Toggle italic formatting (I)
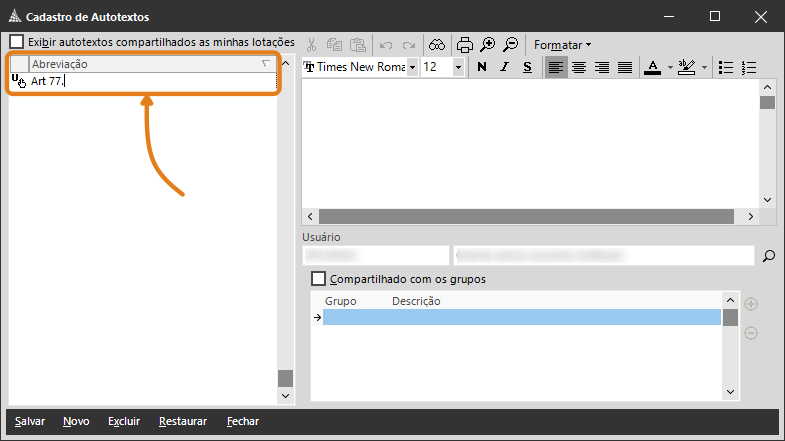The image size is (785, 441). 505,67
